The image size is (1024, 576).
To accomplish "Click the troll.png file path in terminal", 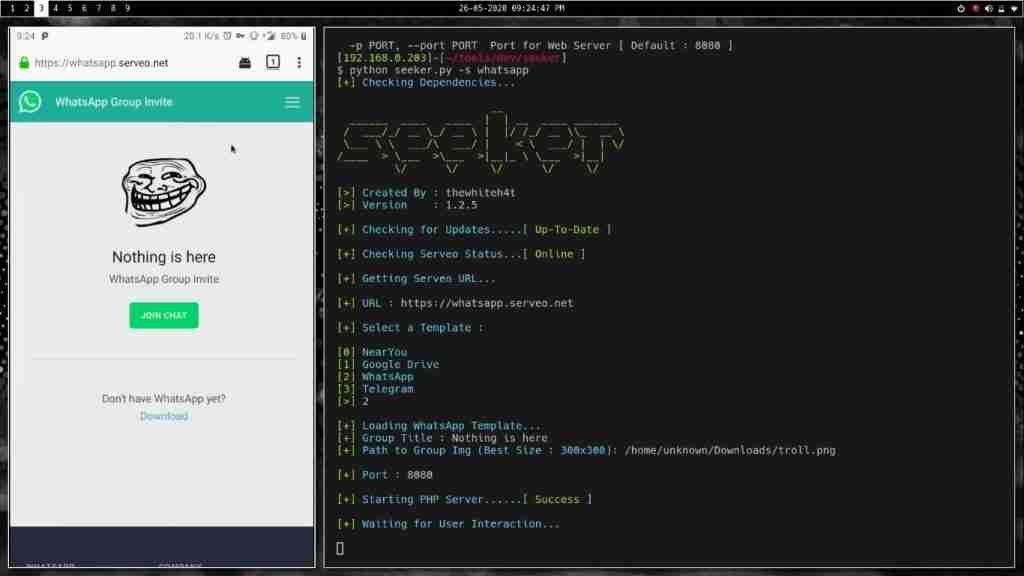I will (x=730, y=451).
